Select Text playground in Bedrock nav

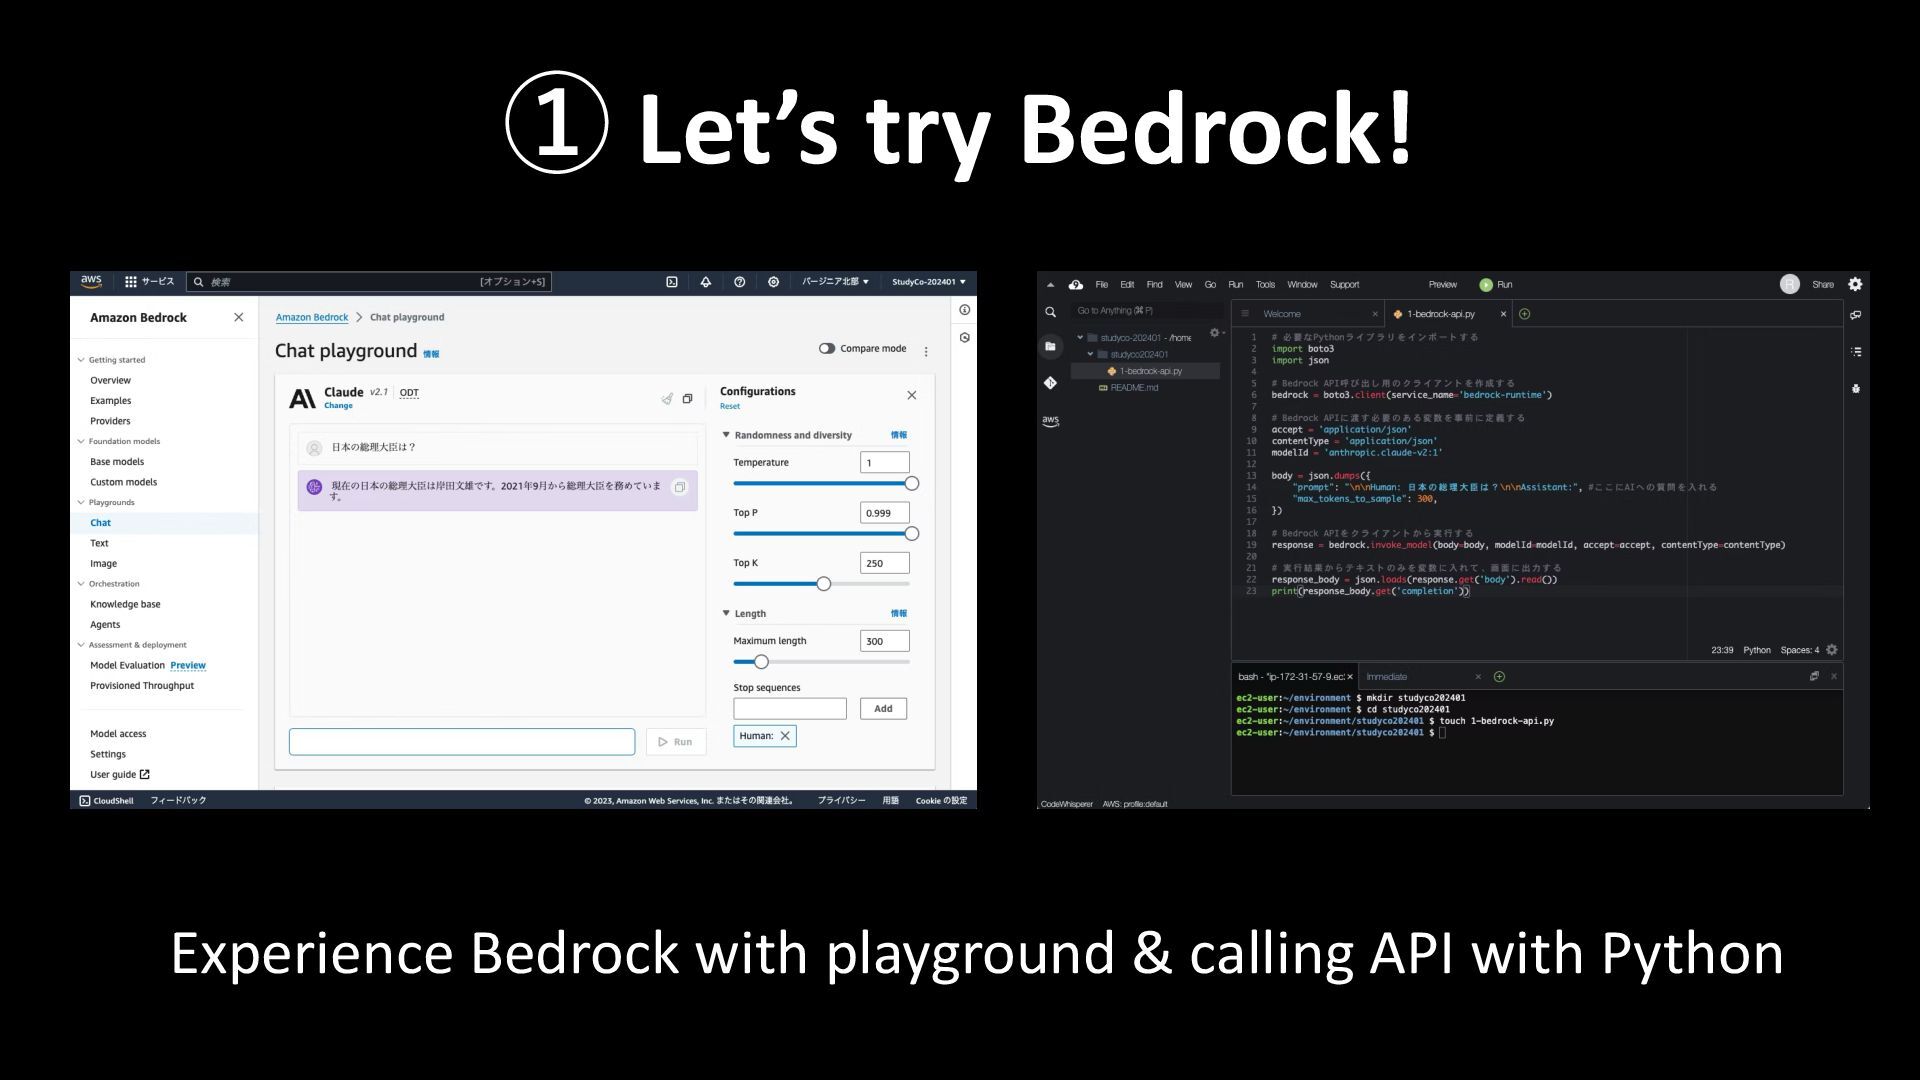point(99,543)
